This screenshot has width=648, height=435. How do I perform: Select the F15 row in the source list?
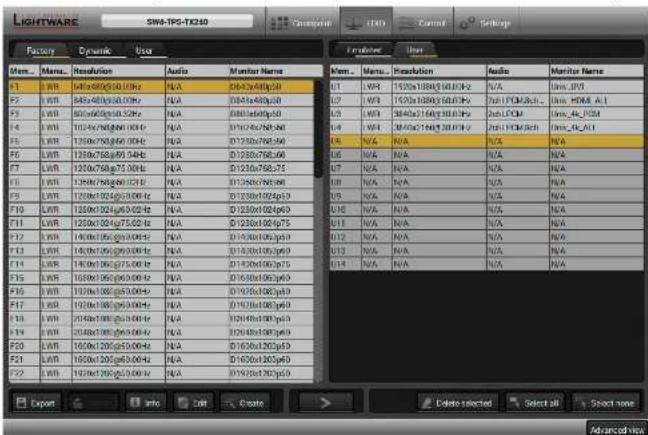pyautogui.click(x=161, y=278)
